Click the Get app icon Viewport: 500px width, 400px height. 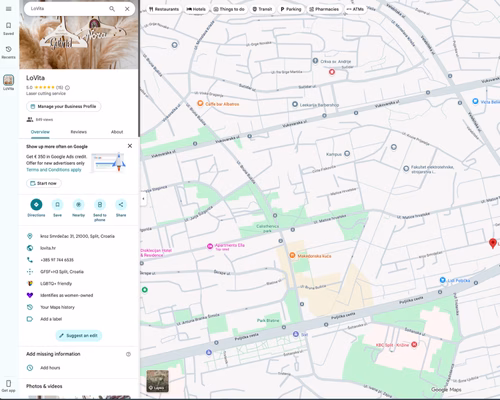point(9,383)
